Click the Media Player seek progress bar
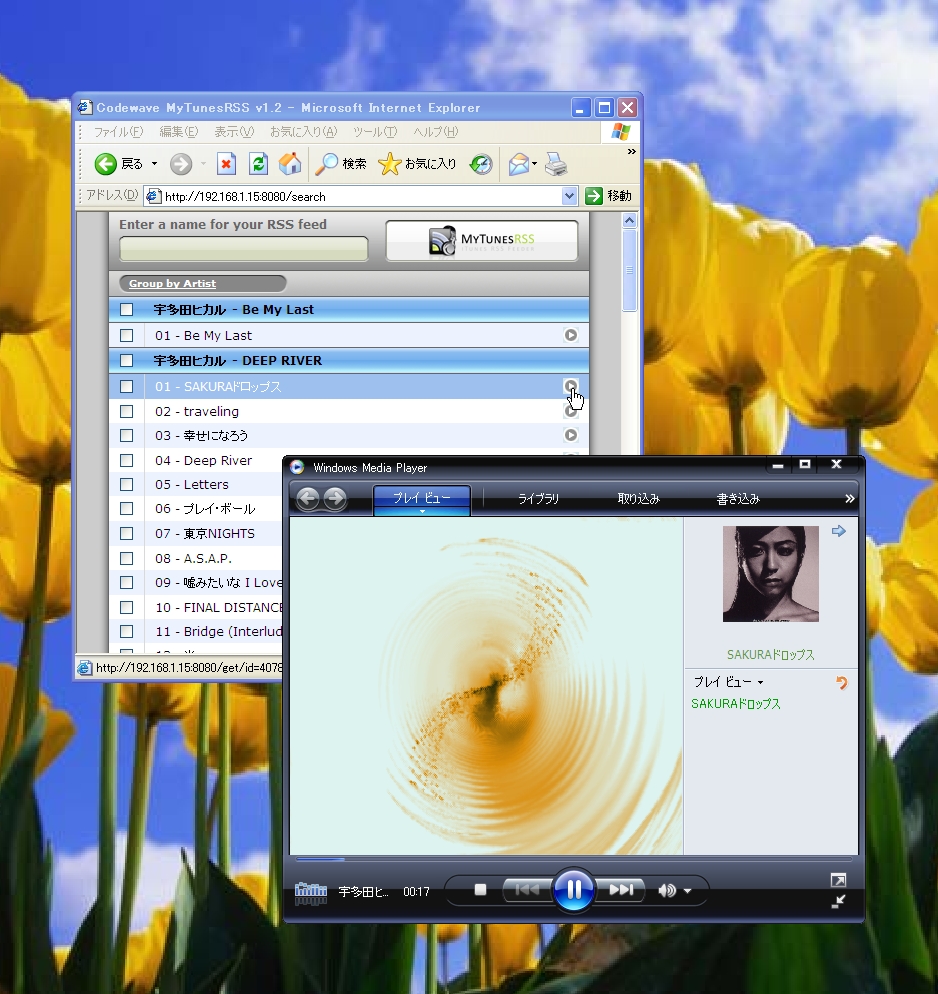Image resolution: width=938 pixels, height=994 pixels. 574,860
